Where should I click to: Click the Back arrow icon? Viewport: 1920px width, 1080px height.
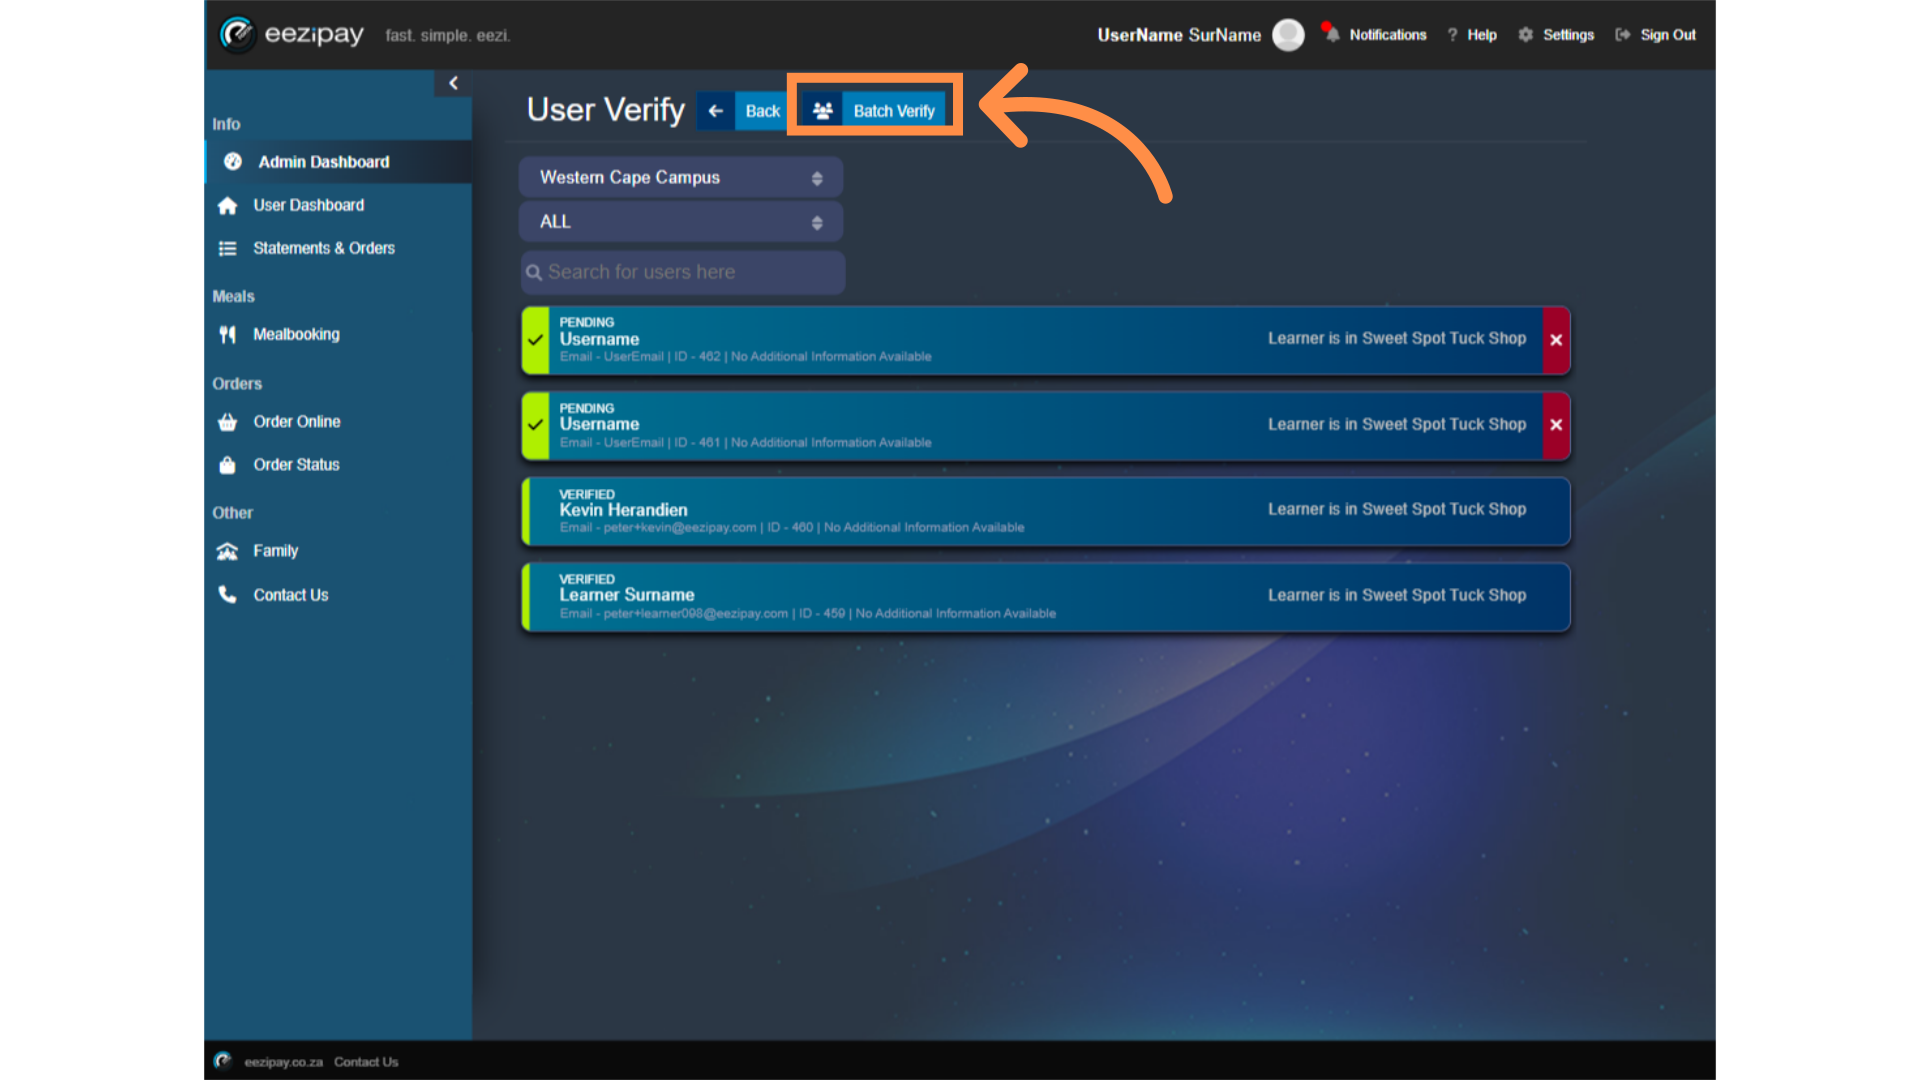(x=716, y=111)
